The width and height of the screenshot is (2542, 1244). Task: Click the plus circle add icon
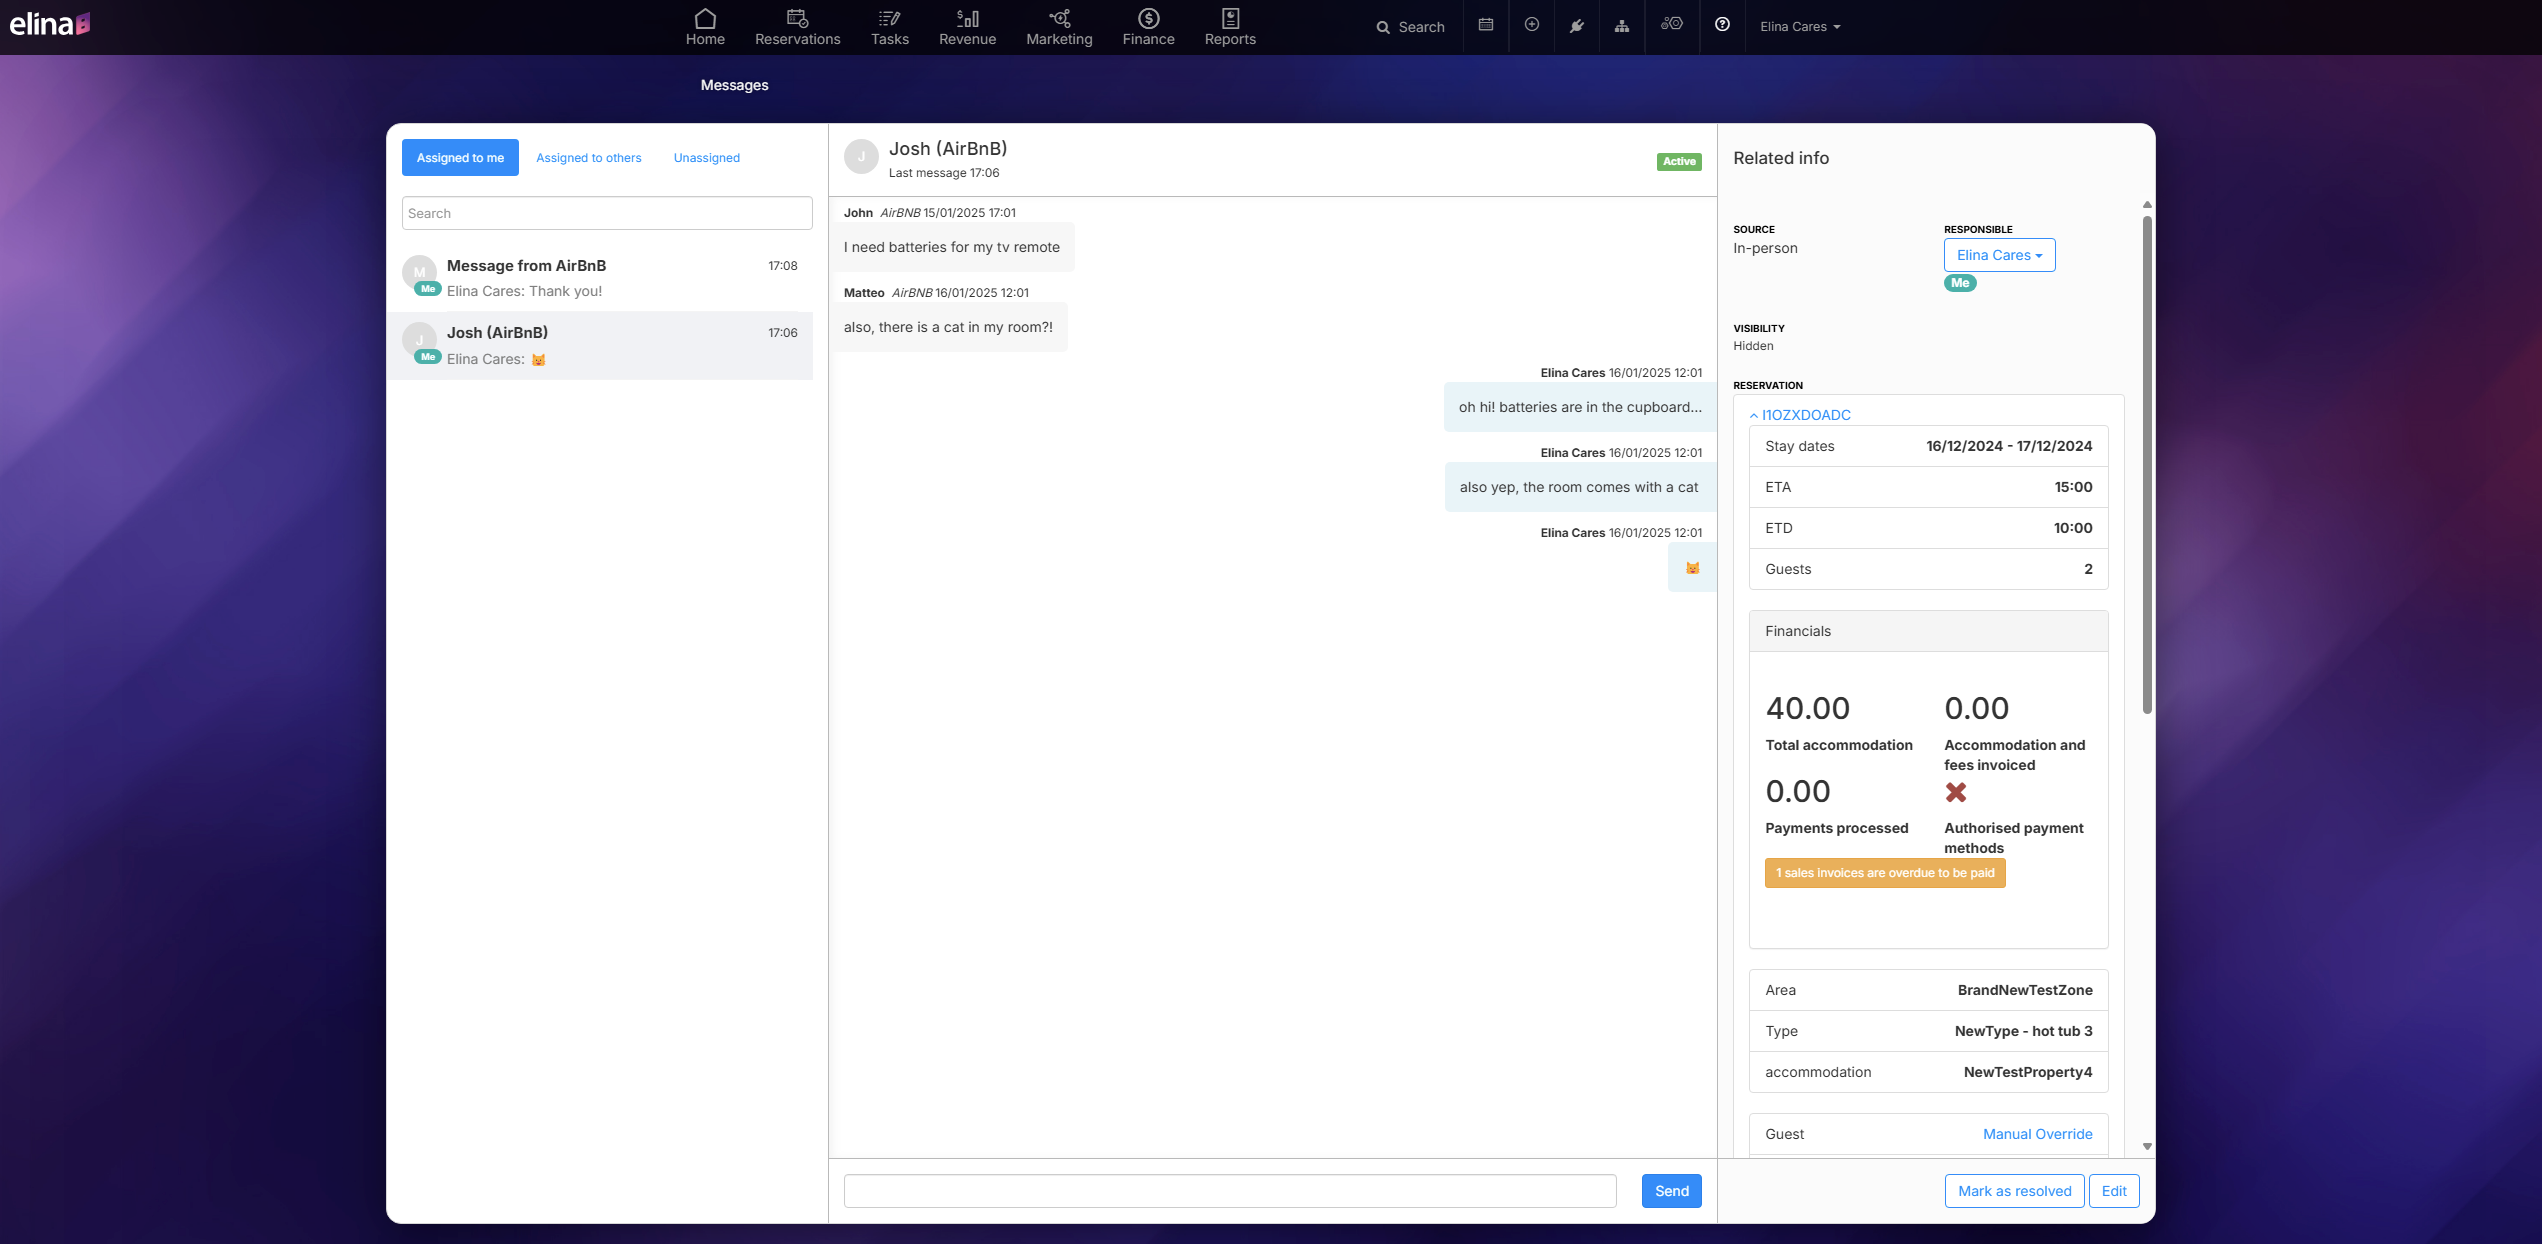[x=1531, y=25]
